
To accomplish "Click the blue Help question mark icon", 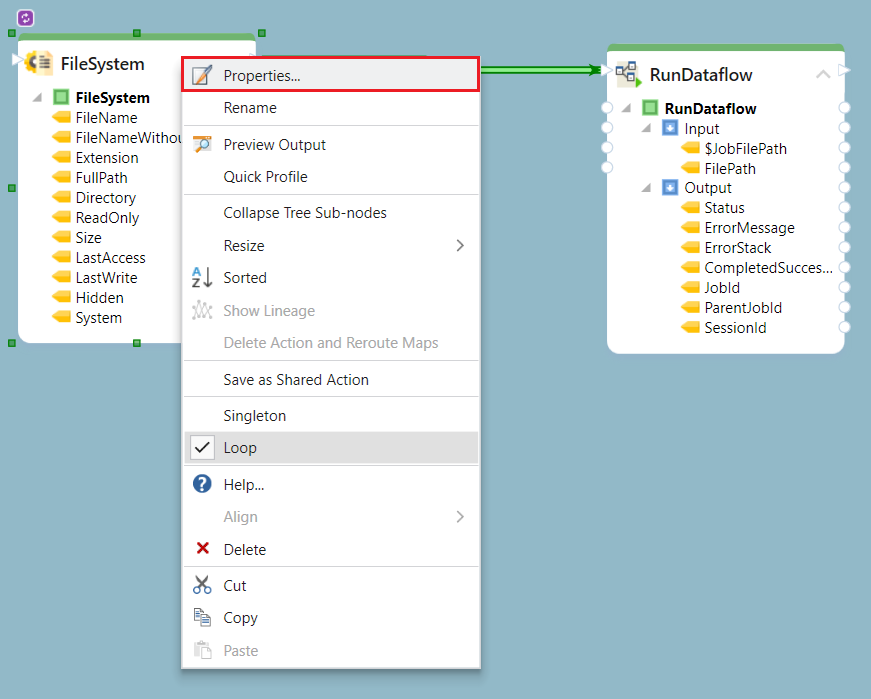I will 203,484.
